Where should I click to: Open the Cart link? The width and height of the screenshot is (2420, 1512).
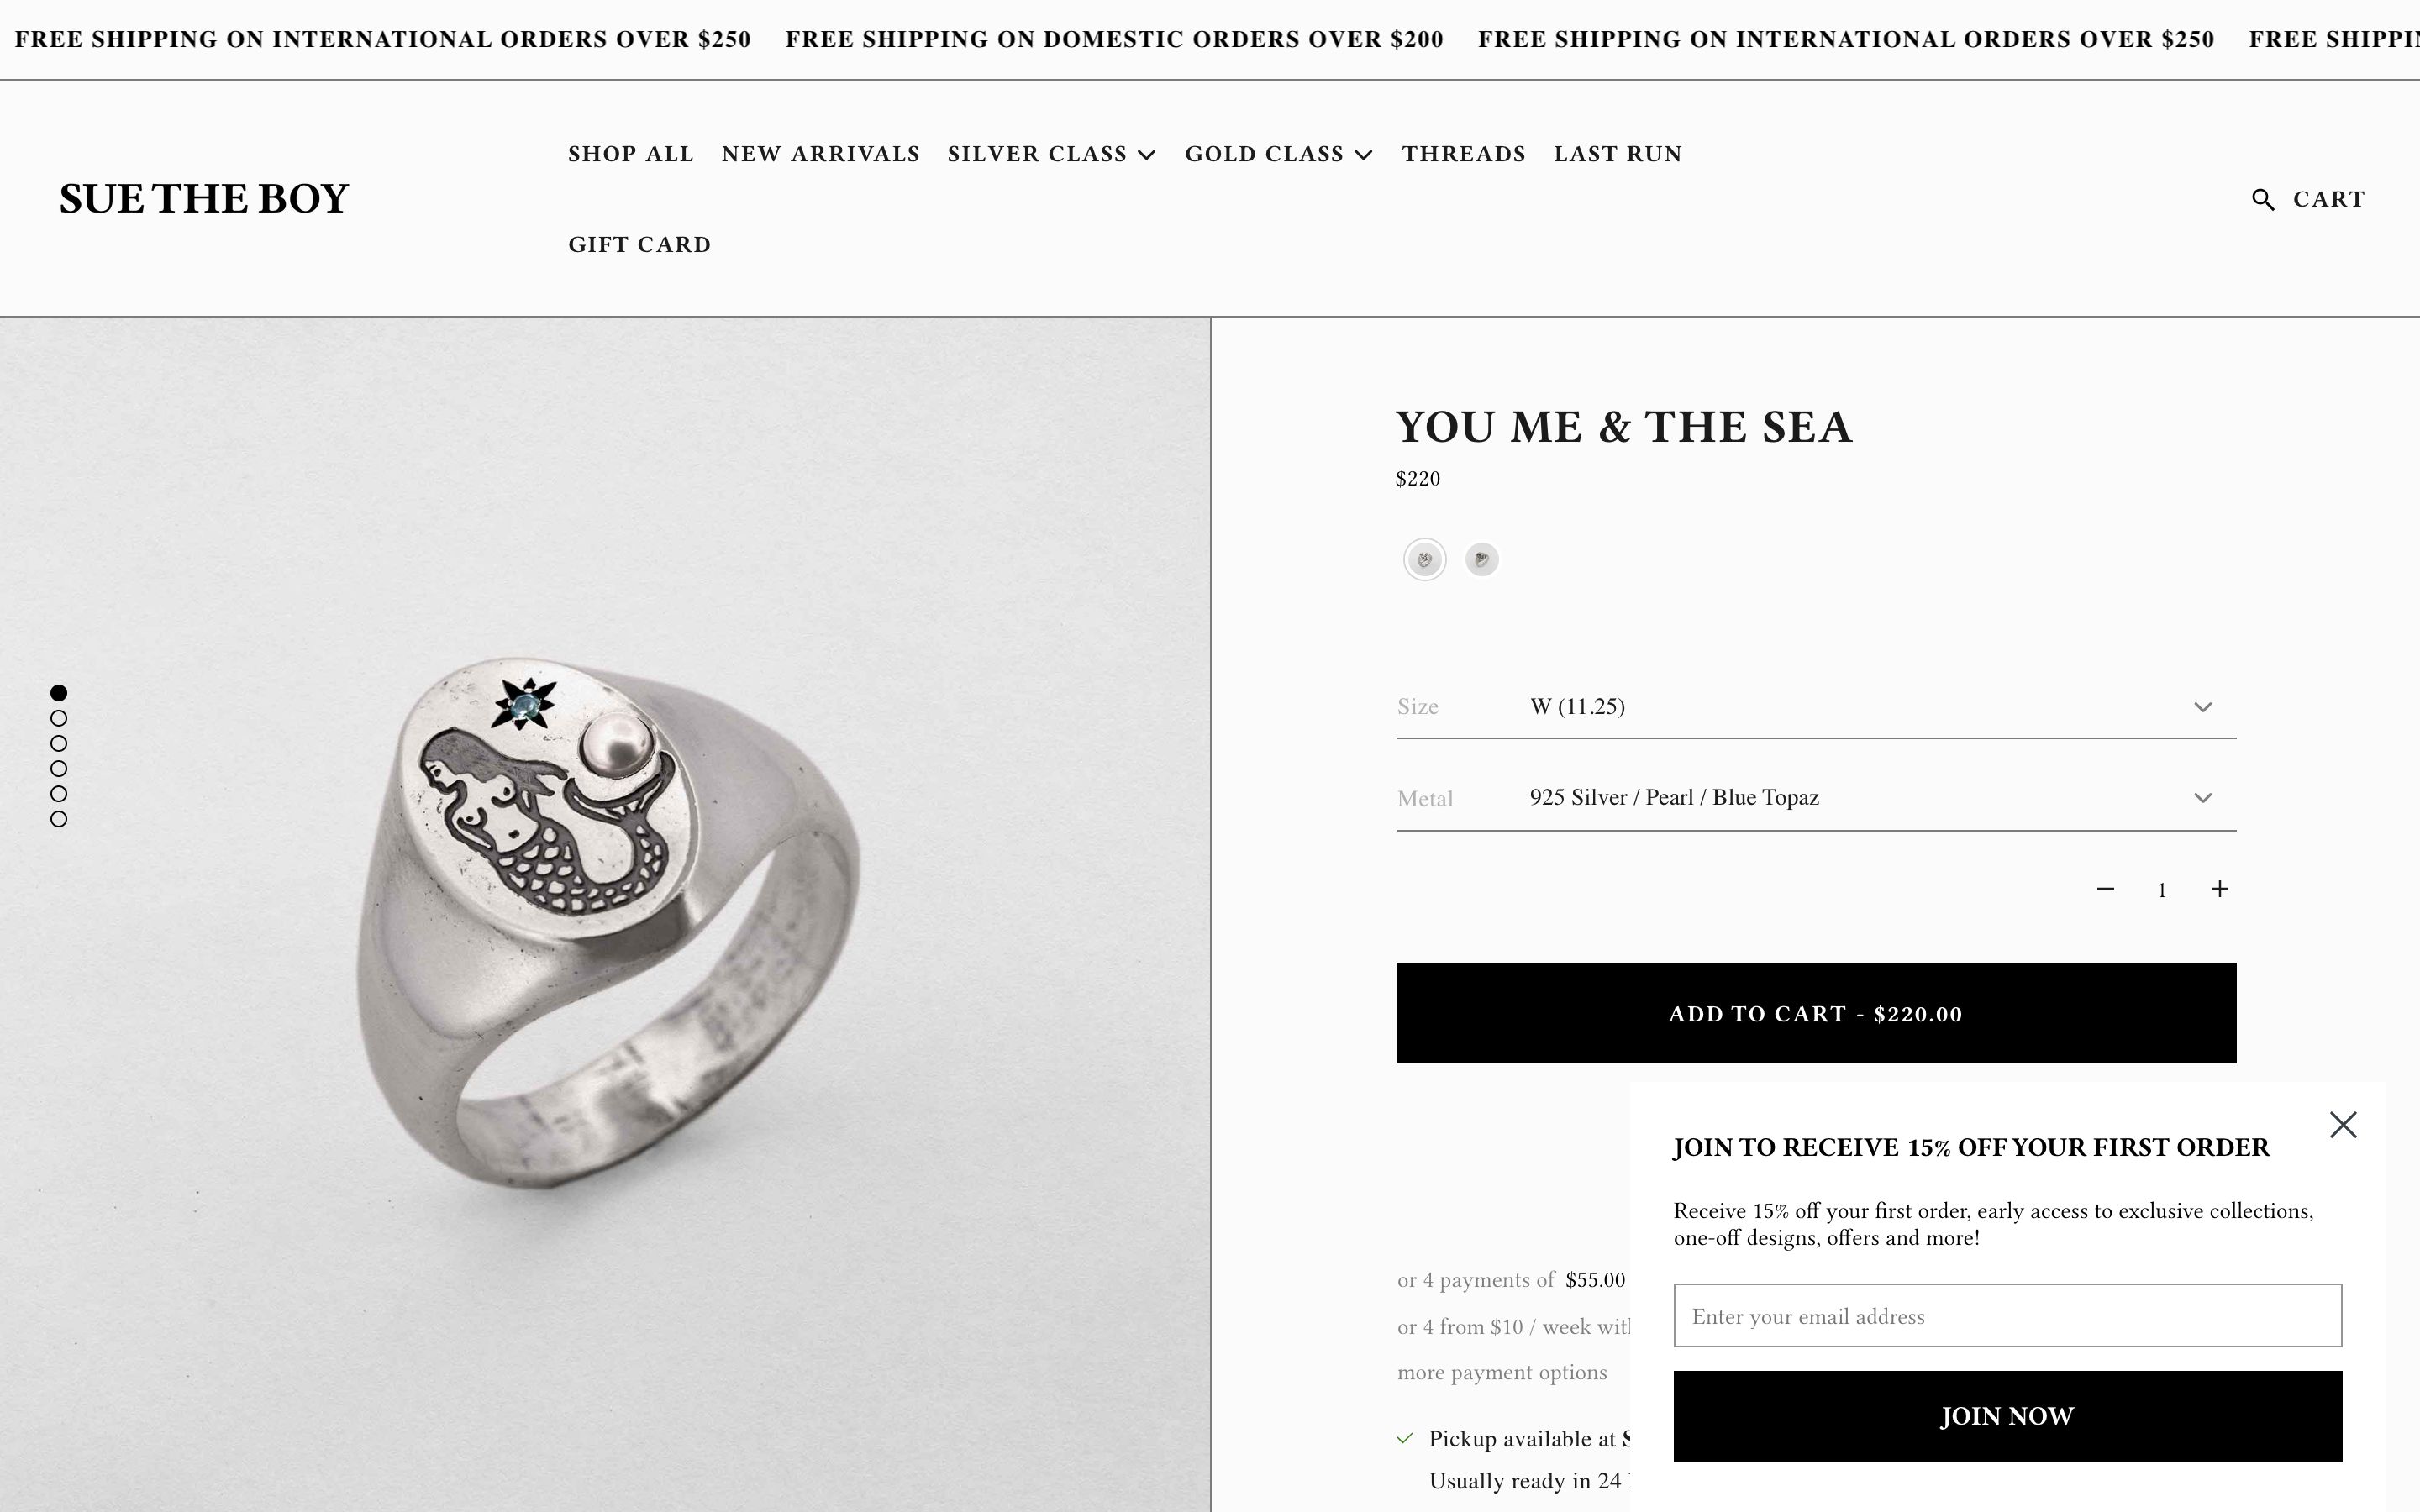[2329, 199]
